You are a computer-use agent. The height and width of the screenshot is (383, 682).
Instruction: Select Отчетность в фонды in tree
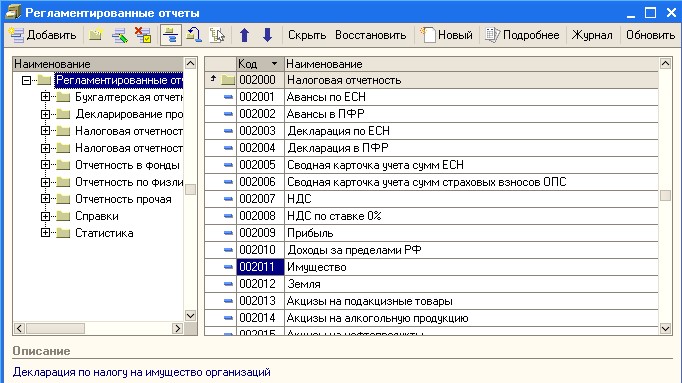127,165
